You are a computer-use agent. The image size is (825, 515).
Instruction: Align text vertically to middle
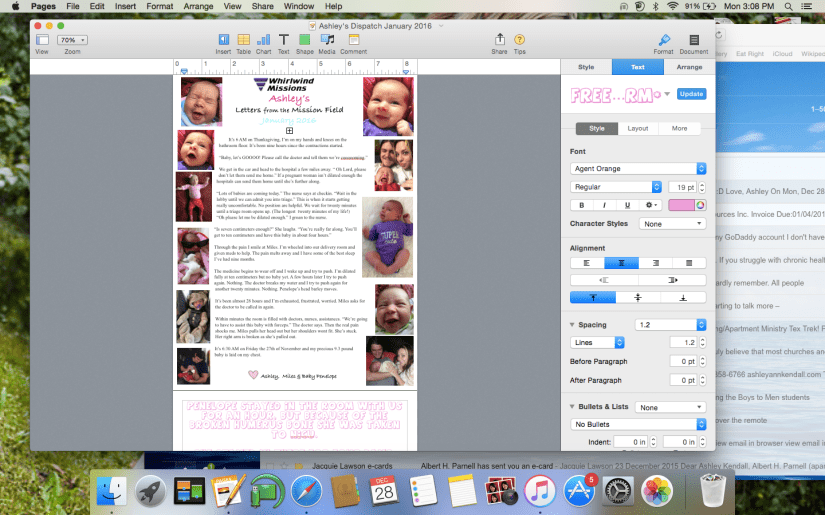(638, 298)
